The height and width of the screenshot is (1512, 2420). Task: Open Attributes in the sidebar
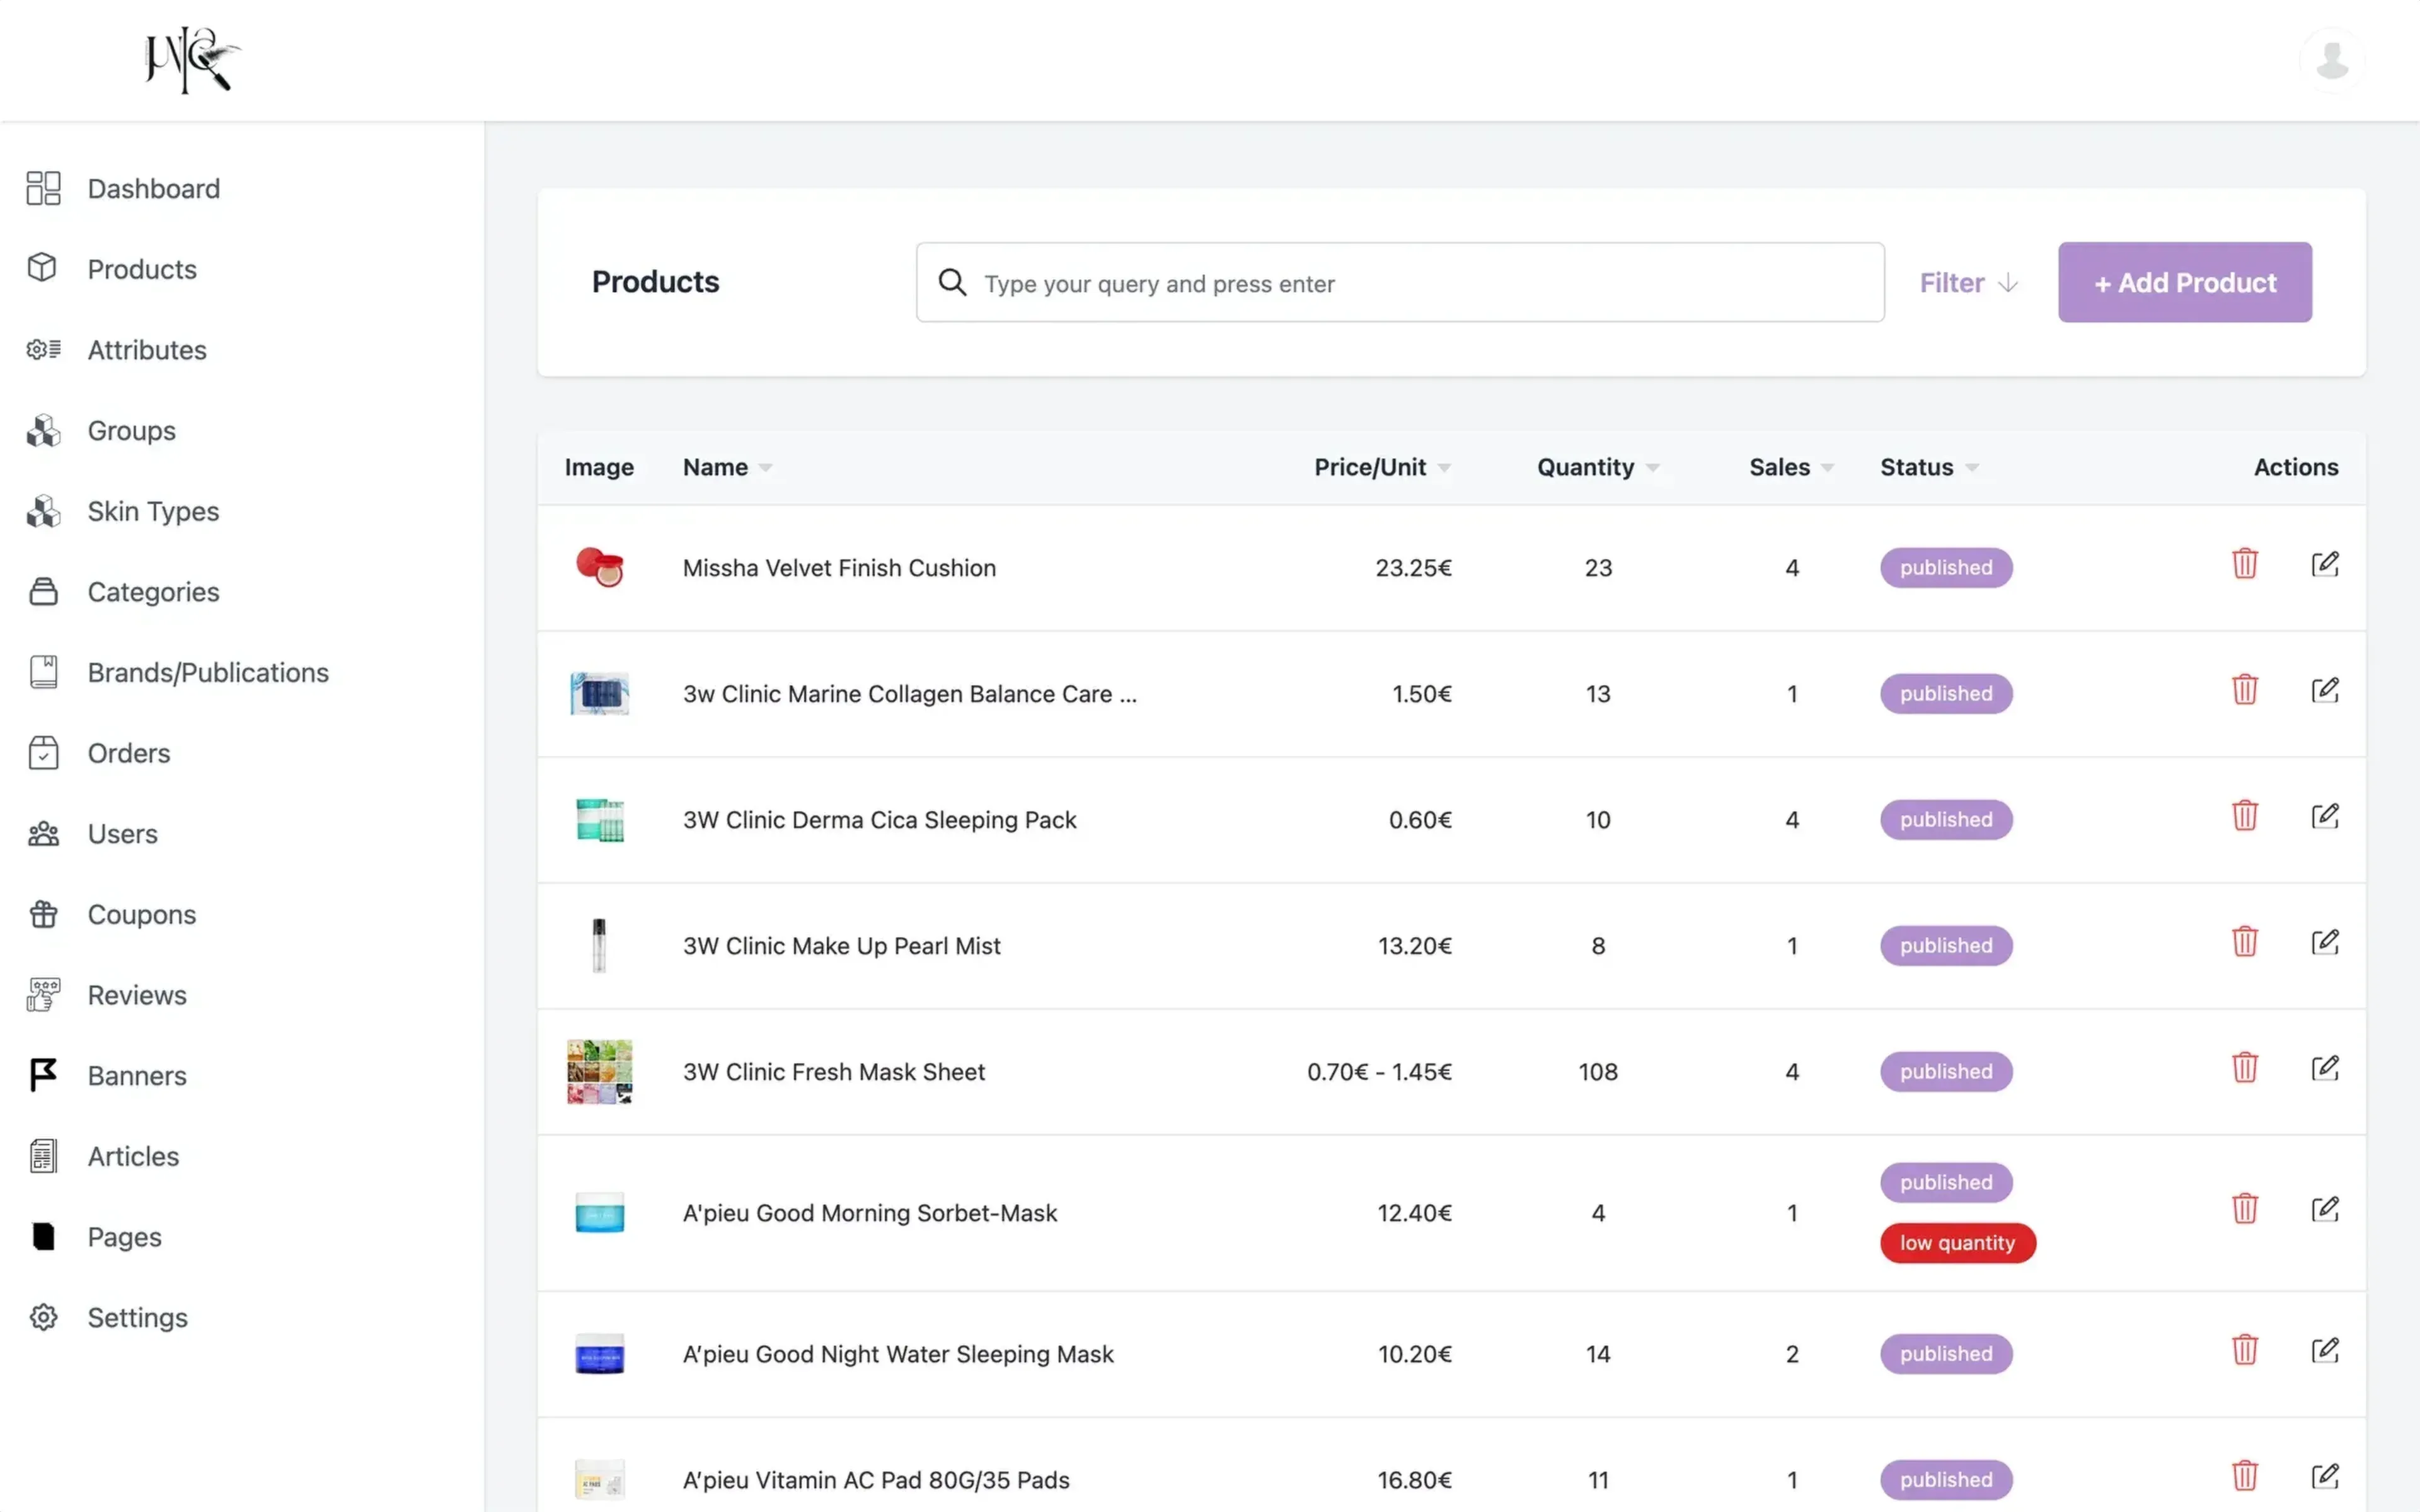click(x=147, y=350)
